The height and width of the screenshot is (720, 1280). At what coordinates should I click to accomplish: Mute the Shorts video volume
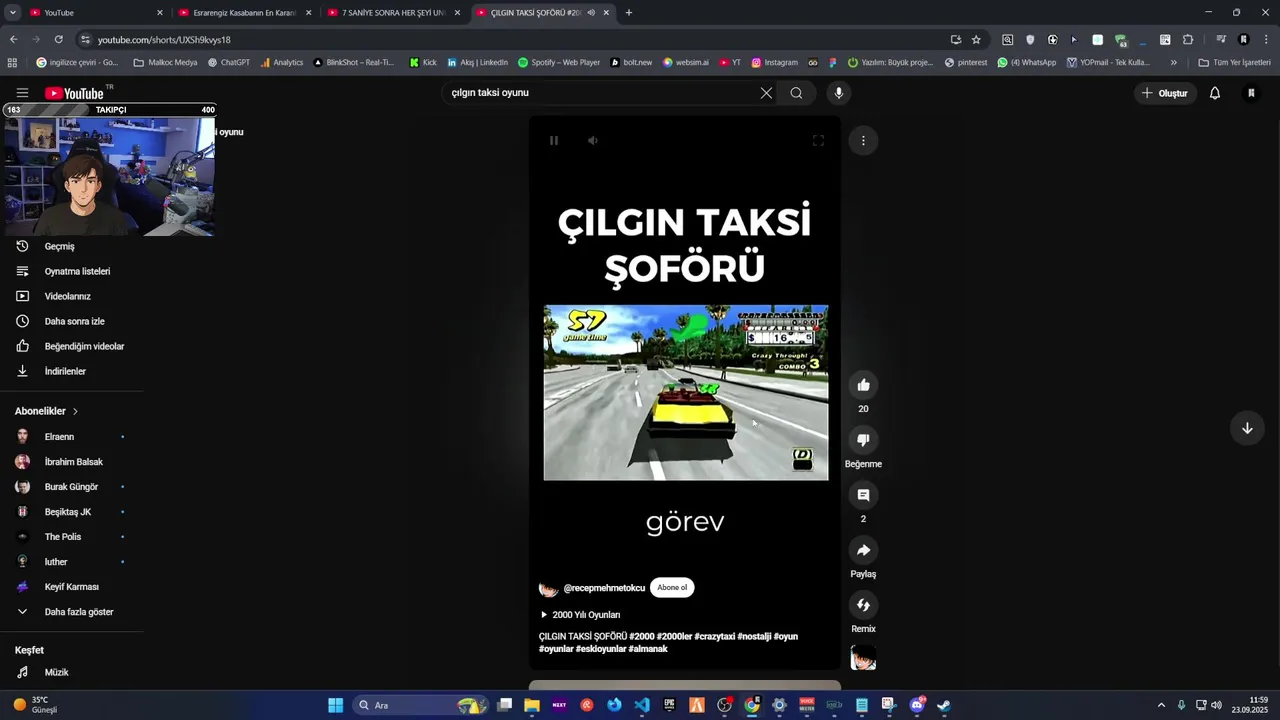(593, 141)
